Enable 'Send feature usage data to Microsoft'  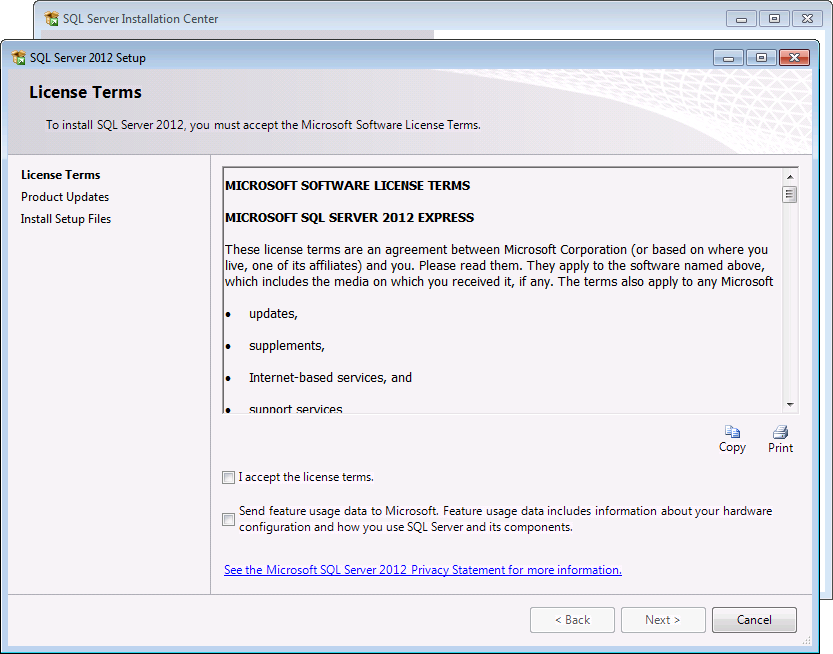tap(228, 519)
